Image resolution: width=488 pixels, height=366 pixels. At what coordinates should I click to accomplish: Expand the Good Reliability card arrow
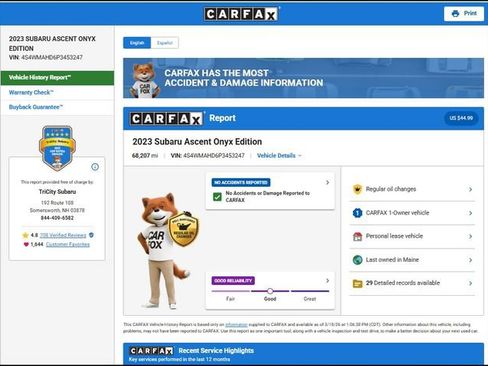(x=327, y=281)
